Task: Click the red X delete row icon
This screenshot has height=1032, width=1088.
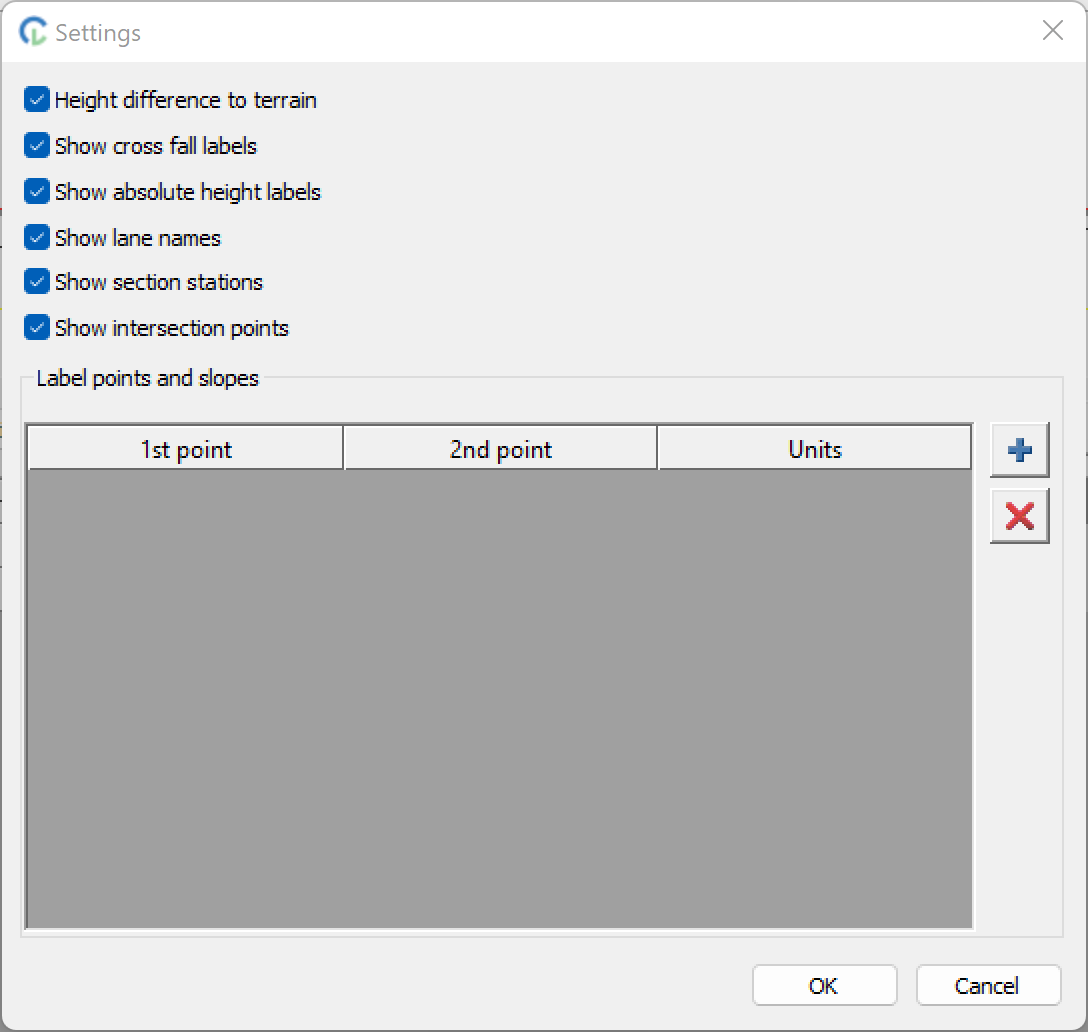Action: coord(1019,516)
